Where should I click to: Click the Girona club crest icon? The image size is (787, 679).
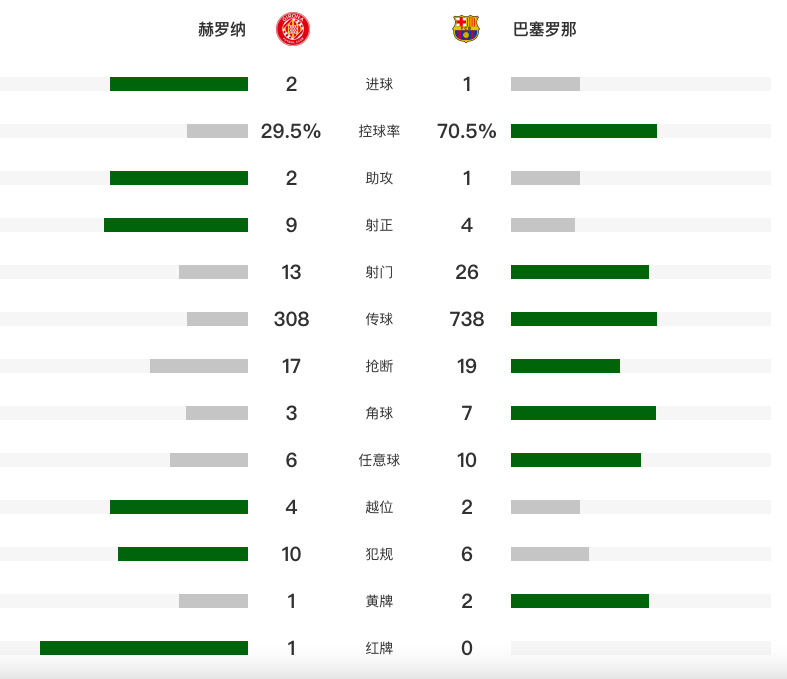pos(291,30)
